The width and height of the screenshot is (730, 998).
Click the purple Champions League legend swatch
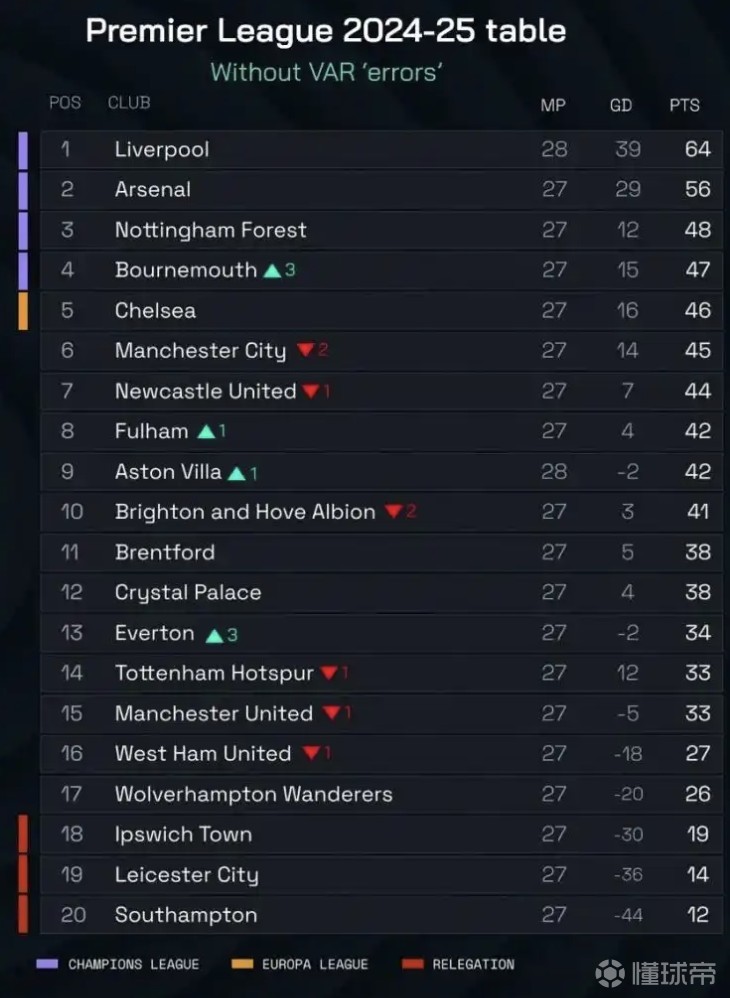point(47,964)
